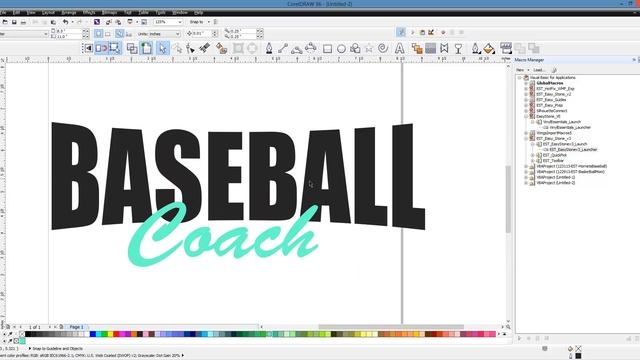Toggle the highlighted marquee select mode
Image resolution: width=640 pixels, height=360 pixels.
(x=101, y=49)
